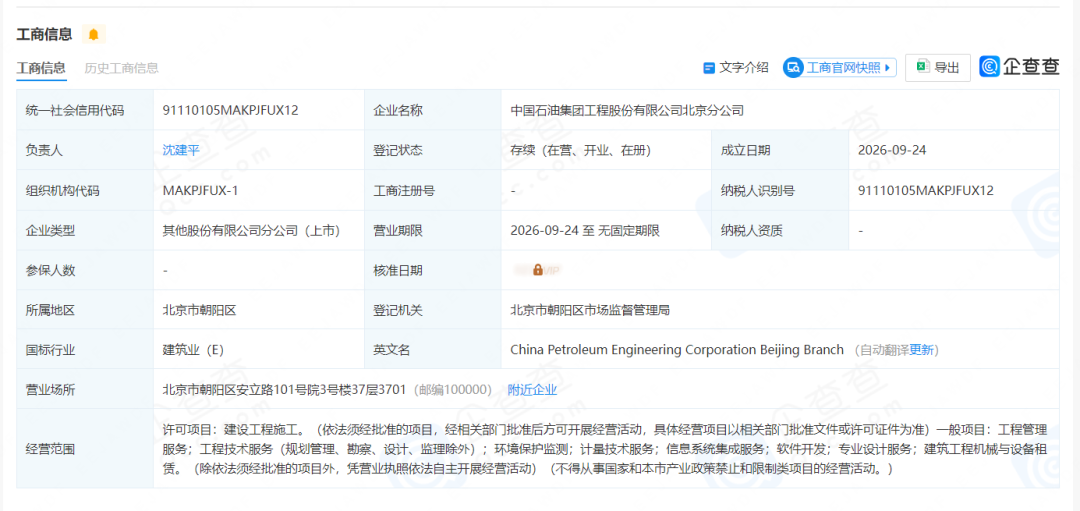Click 建筑业（E） industry value
The height and width of the screenshot is (511, 1080).
coord(193,350)
